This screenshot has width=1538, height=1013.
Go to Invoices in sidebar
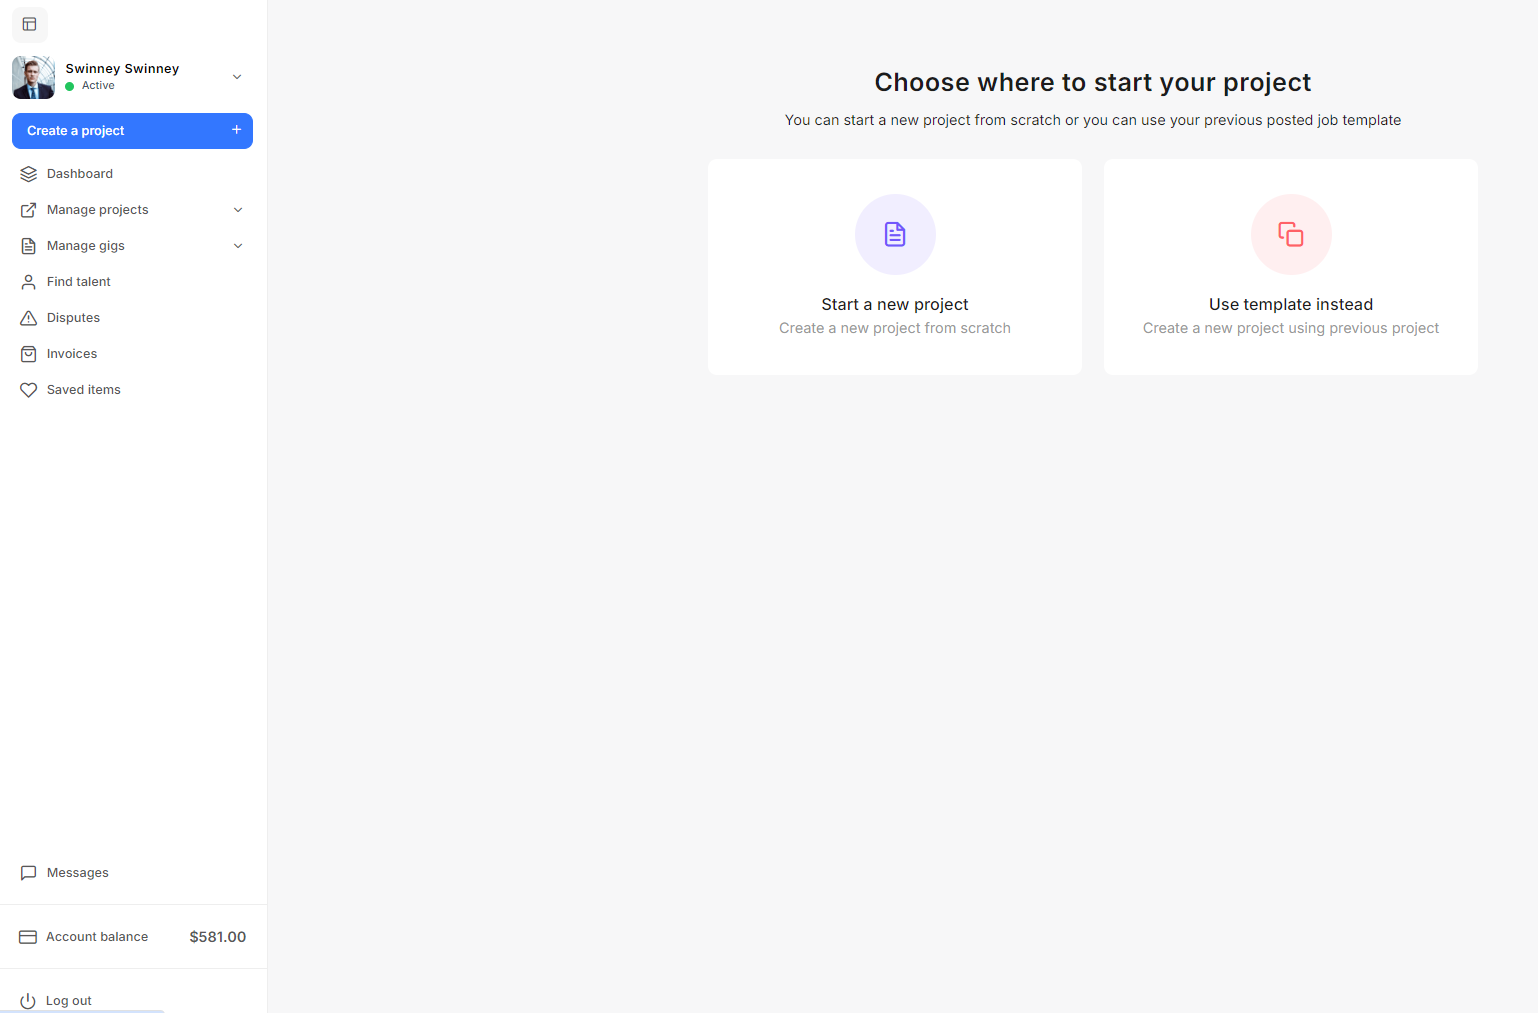tap(72, 354)
